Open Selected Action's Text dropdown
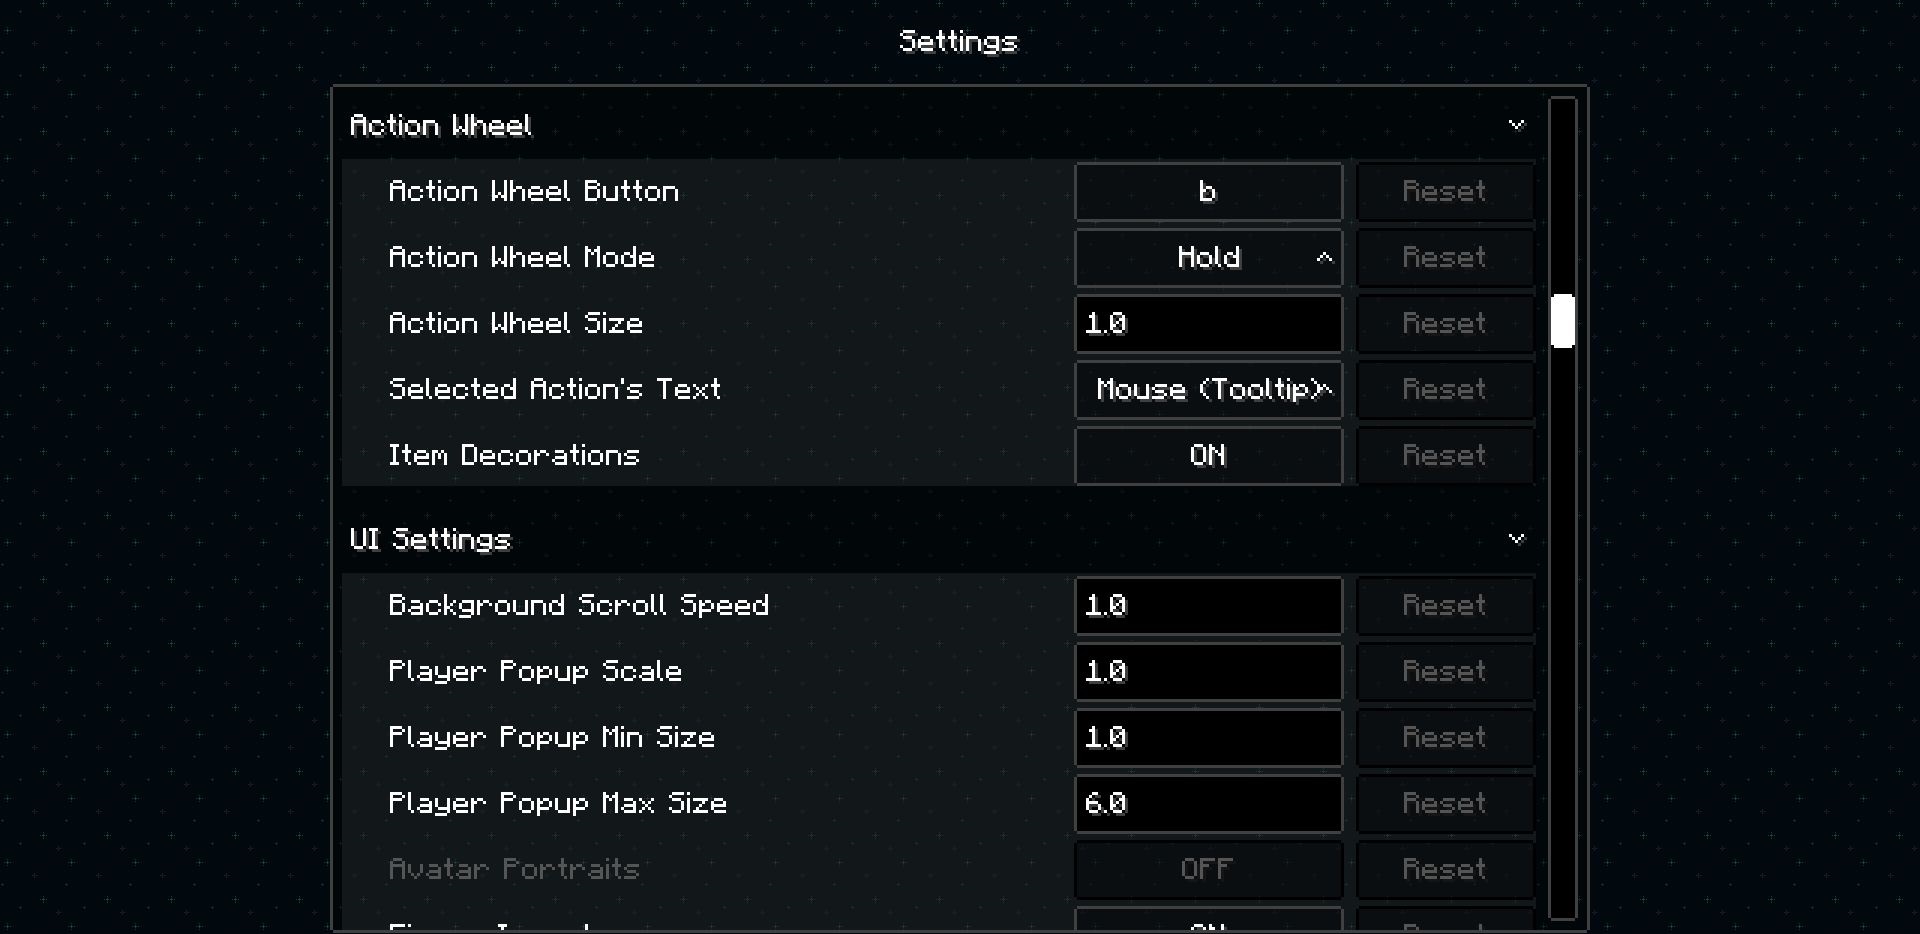This screenshot has width=1920, height=934. click(1208, 389)
